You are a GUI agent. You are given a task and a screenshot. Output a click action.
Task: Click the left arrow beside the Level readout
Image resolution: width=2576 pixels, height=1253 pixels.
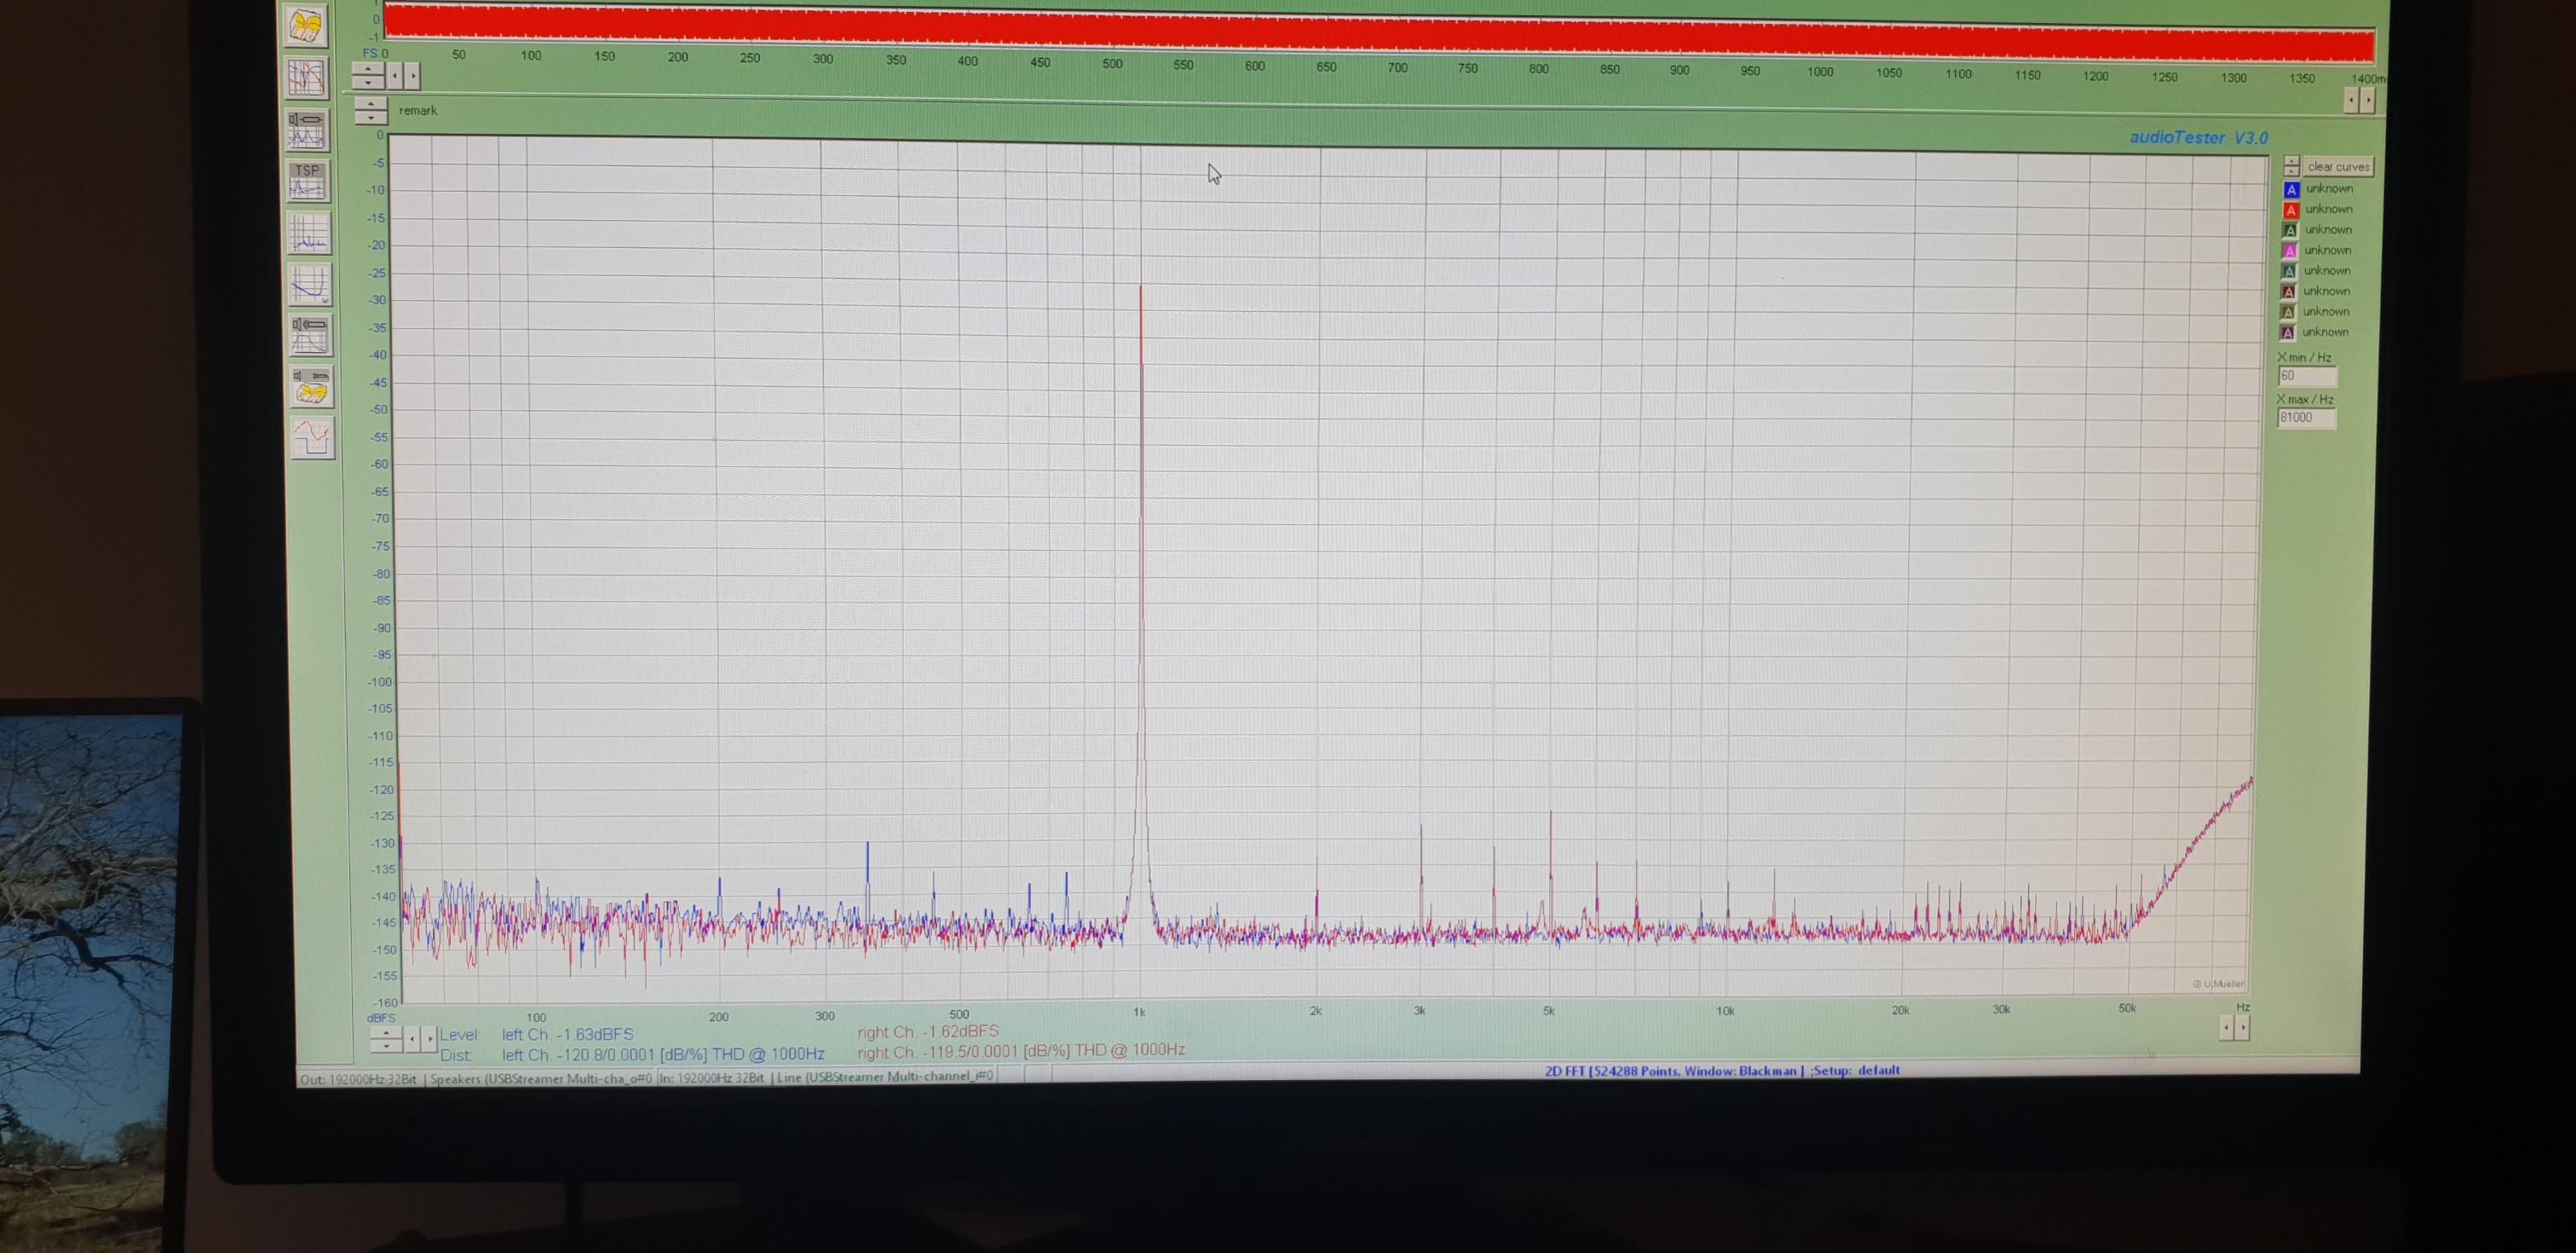coord(413,1039)
